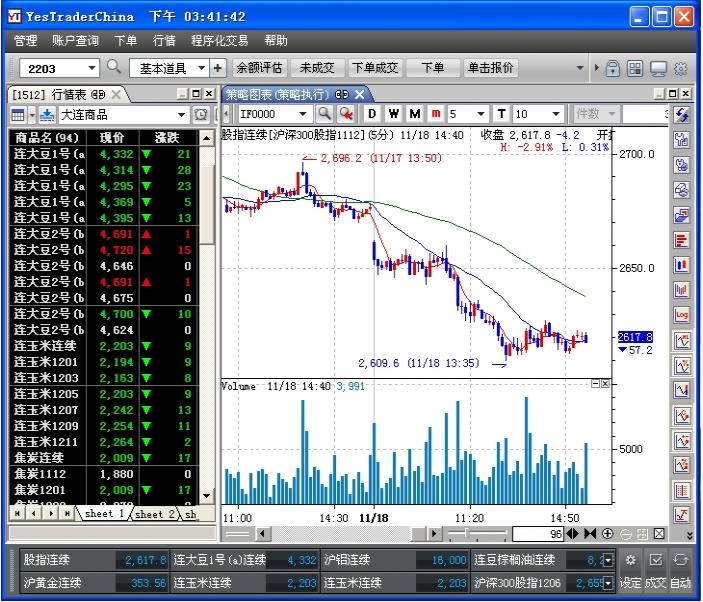
Task: Toggle the D daily period button
Action: pyautogui.click(x=372, y=114)
